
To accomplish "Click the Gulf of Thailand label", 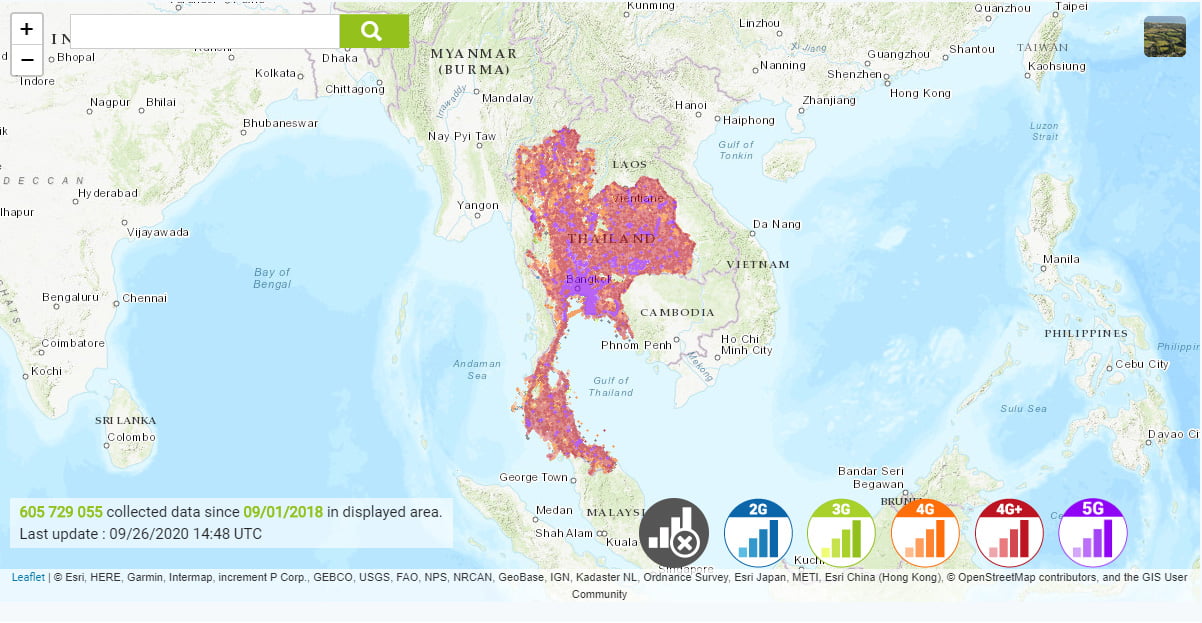I will click(610, 386).
